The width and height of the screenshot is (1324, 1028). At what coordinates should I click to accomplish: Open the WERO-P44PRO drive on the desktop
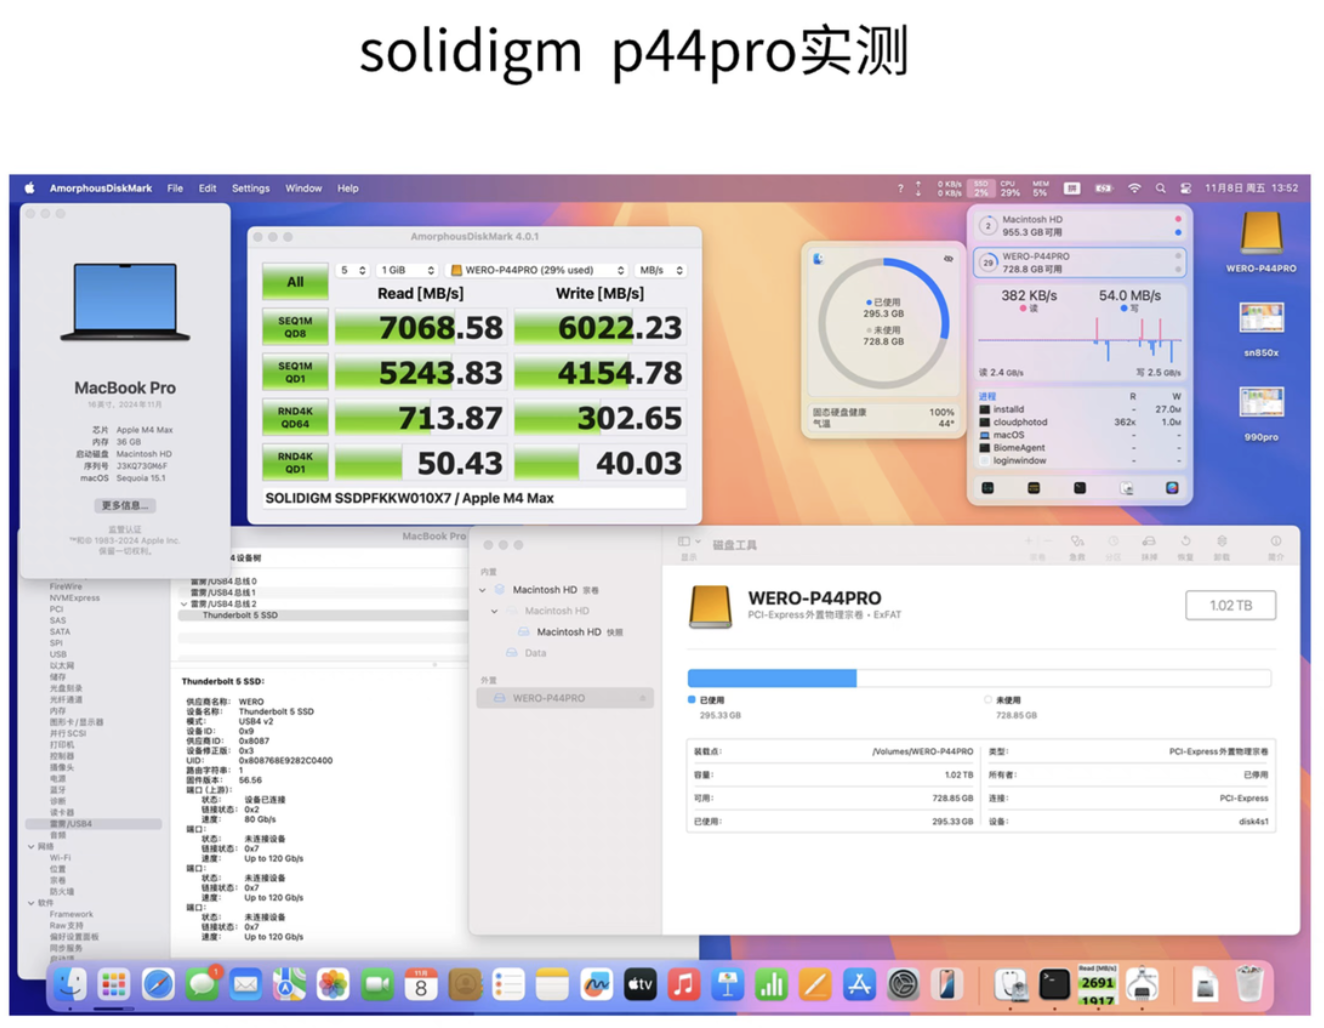1261,242
